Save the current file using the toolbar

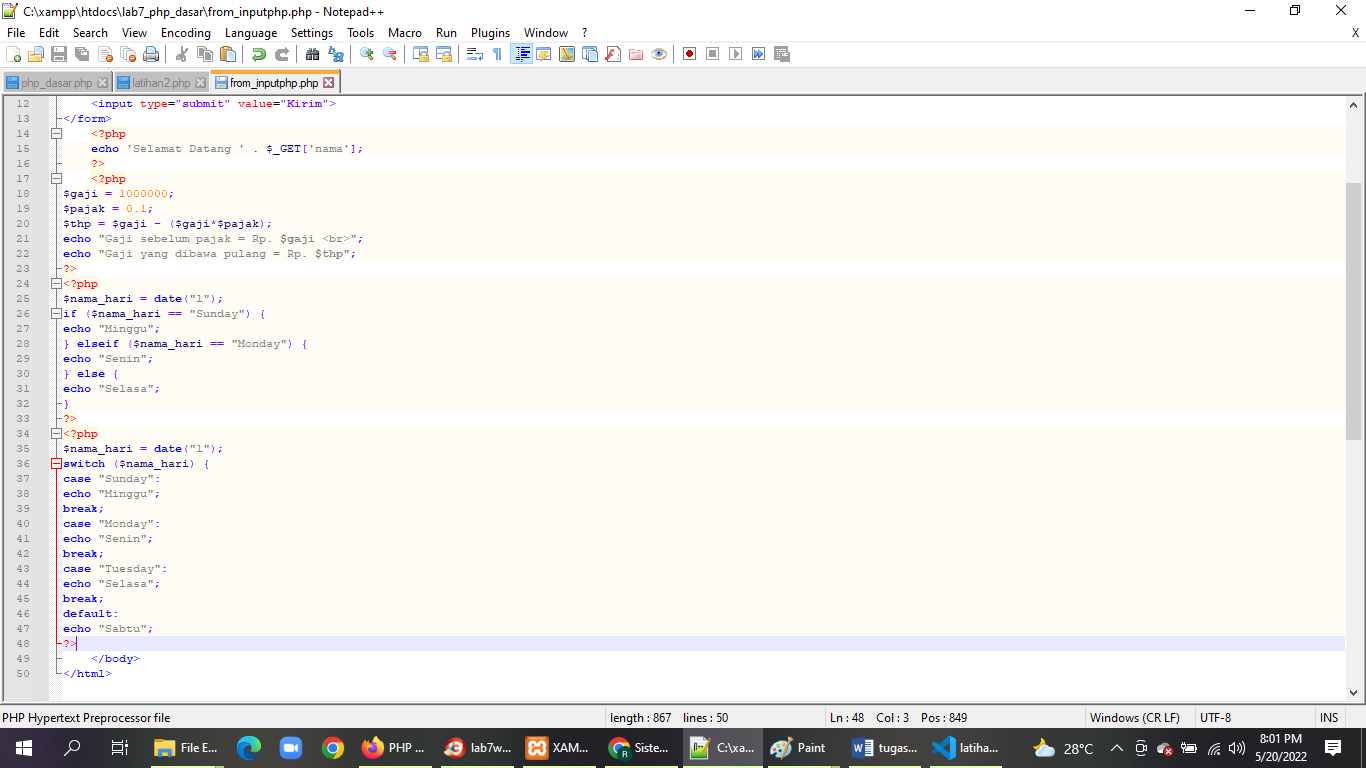(x=59, y=54)
